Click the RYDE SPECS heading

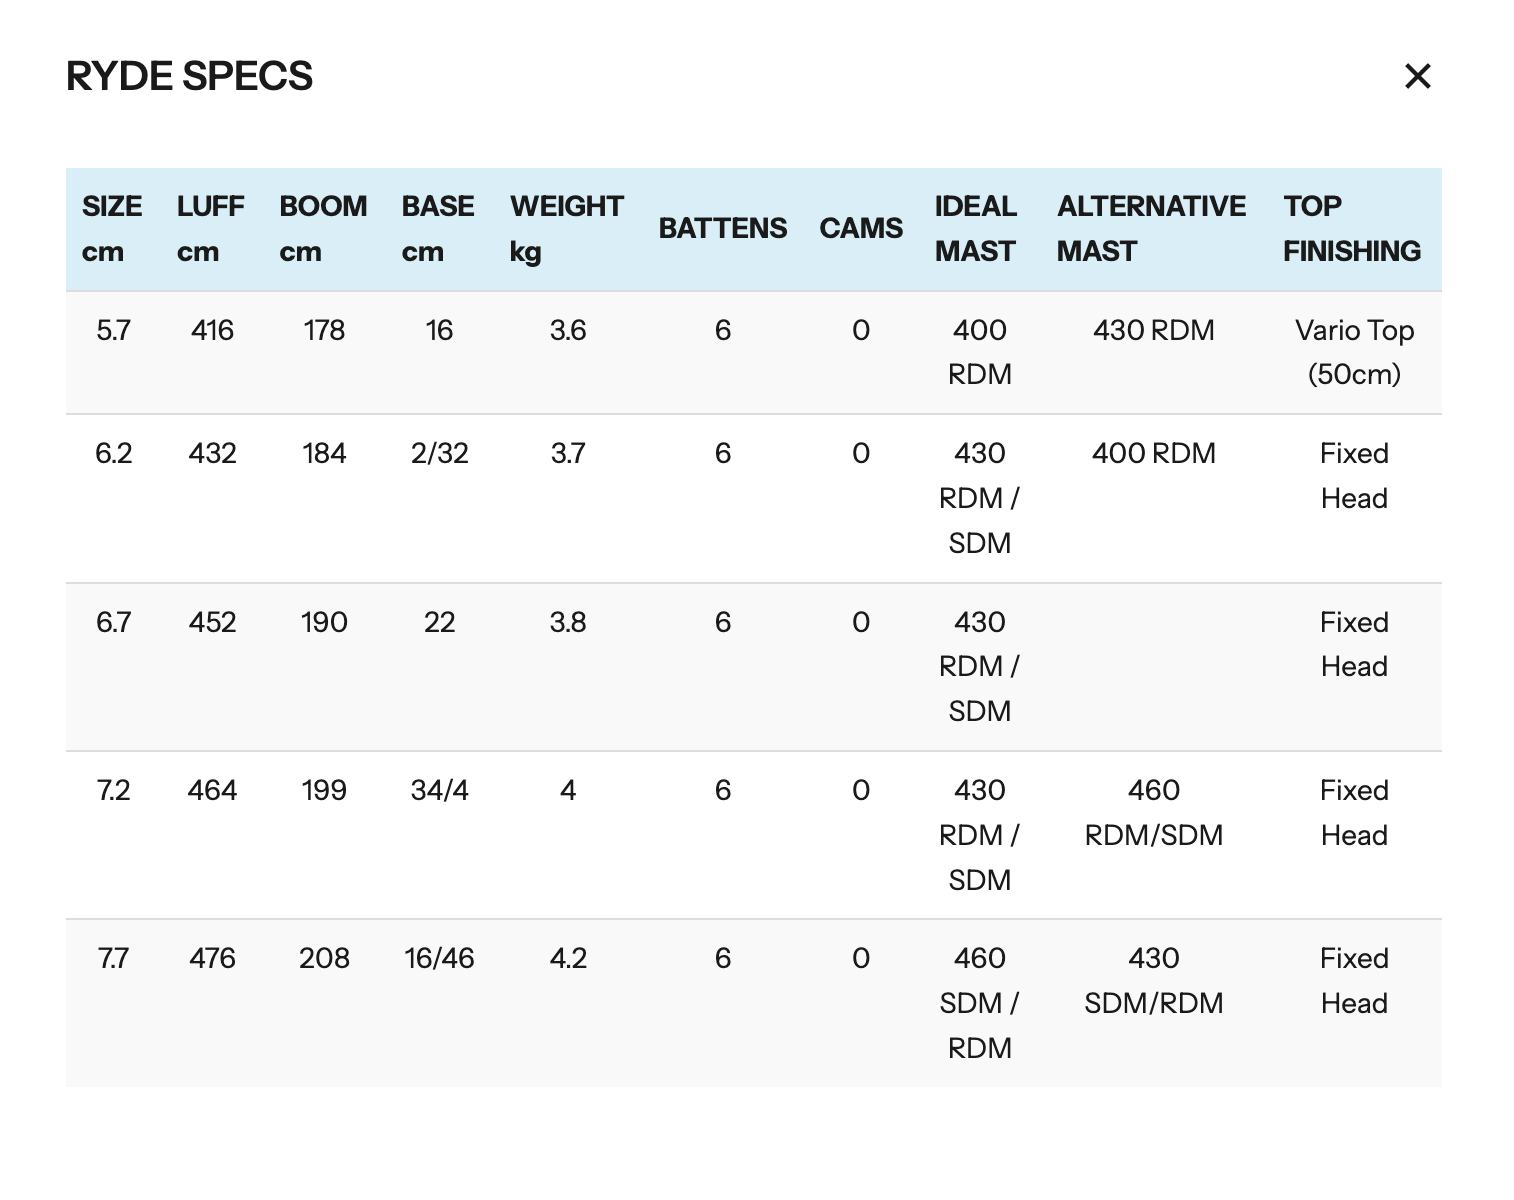189,76
